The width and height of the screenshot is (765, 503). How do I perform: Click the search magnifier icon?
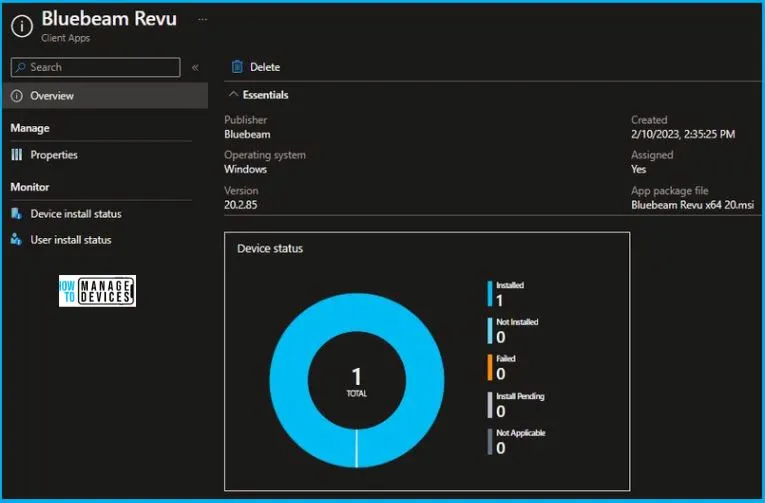tap(20, 67)
